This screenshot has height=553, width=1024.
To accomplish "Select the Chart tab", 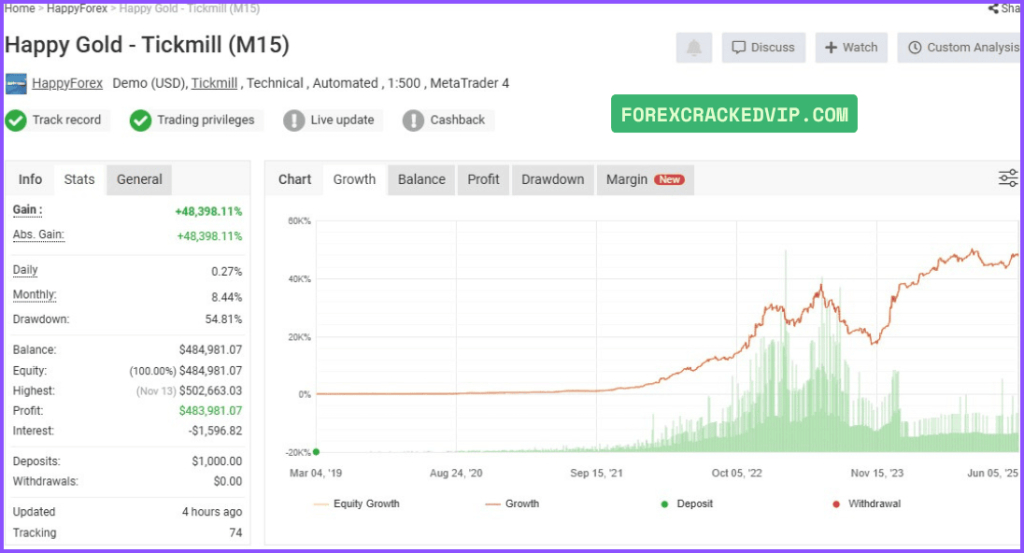I will [x=295, y=180].
